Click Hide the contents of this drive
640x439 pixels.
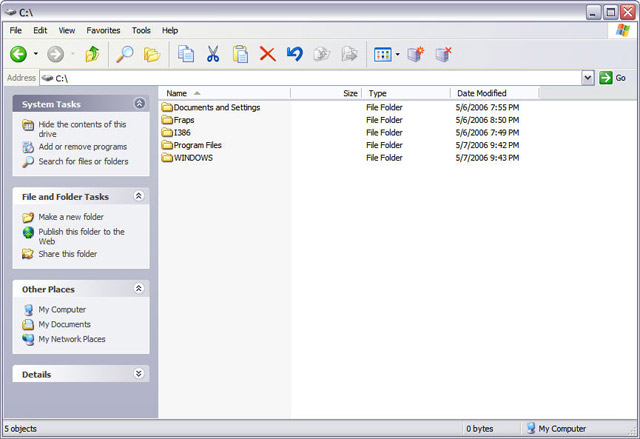(x=82, y=129)
